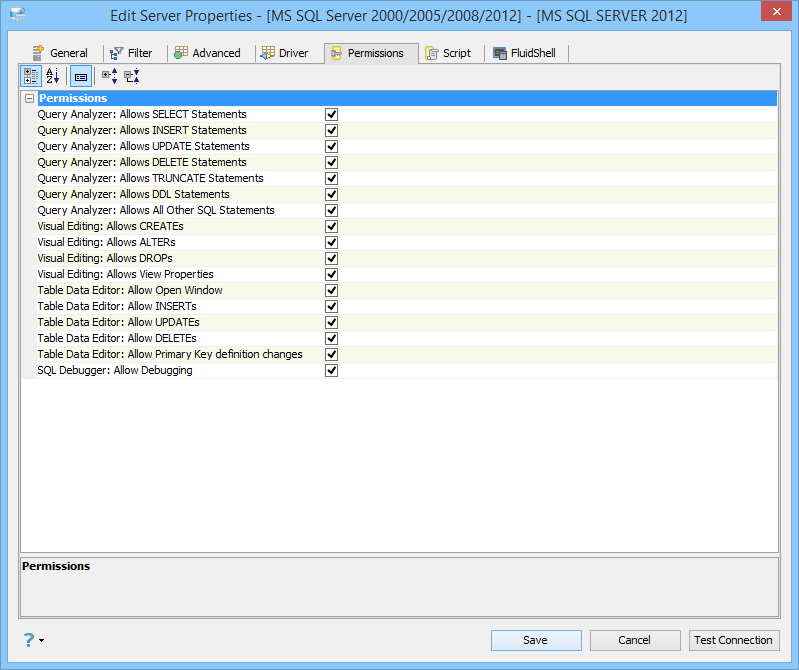This screenshot has height=670, width=799.
Task: Uncheck Allows INSERT Statements checkbox
Action: pyautogui.click(x=331, y=130)
